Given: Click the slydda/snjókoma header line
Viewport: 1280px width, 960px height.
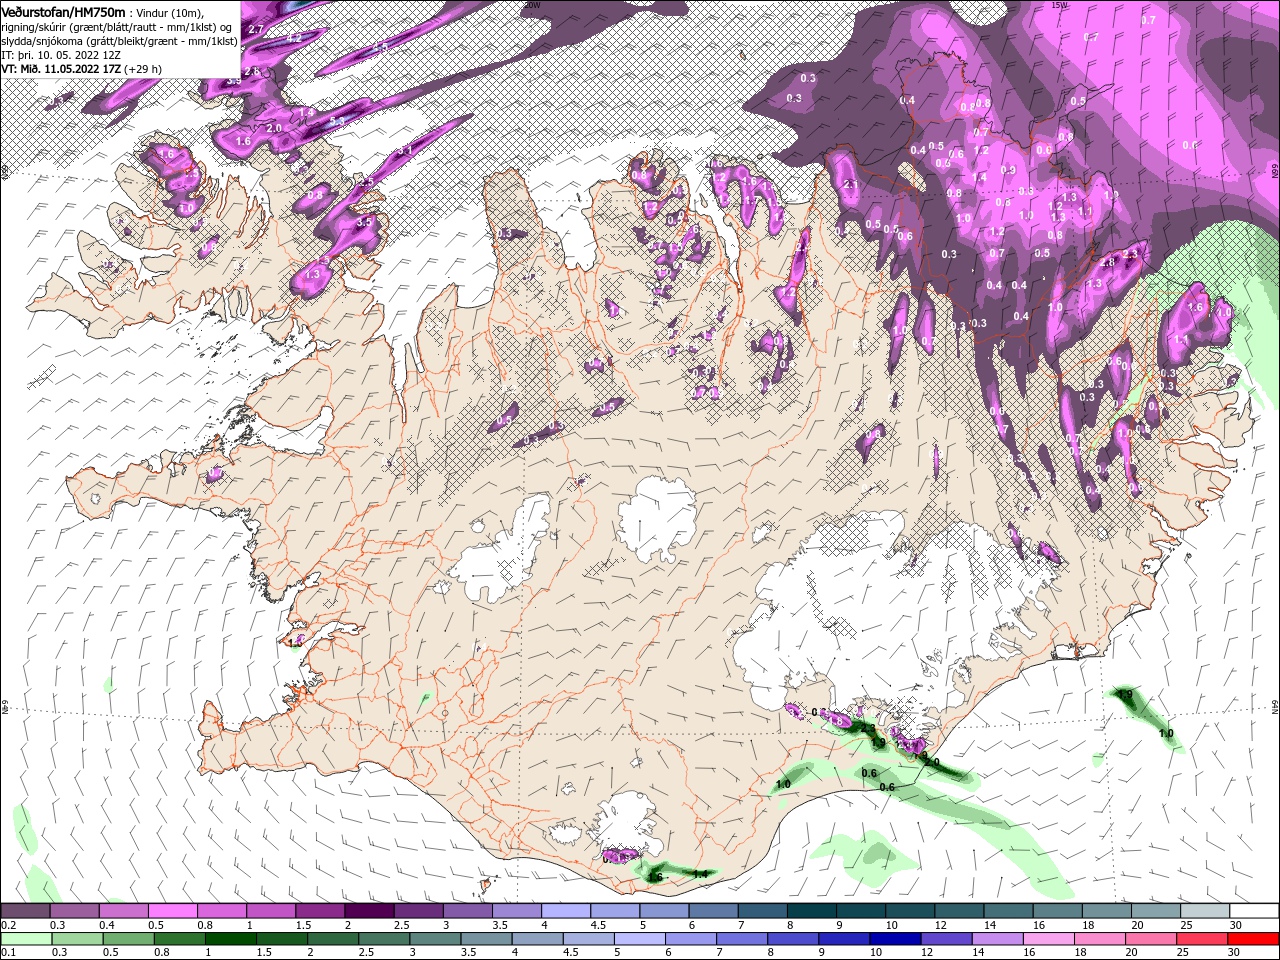Looking at the screenshot, I should click(118, 40).
